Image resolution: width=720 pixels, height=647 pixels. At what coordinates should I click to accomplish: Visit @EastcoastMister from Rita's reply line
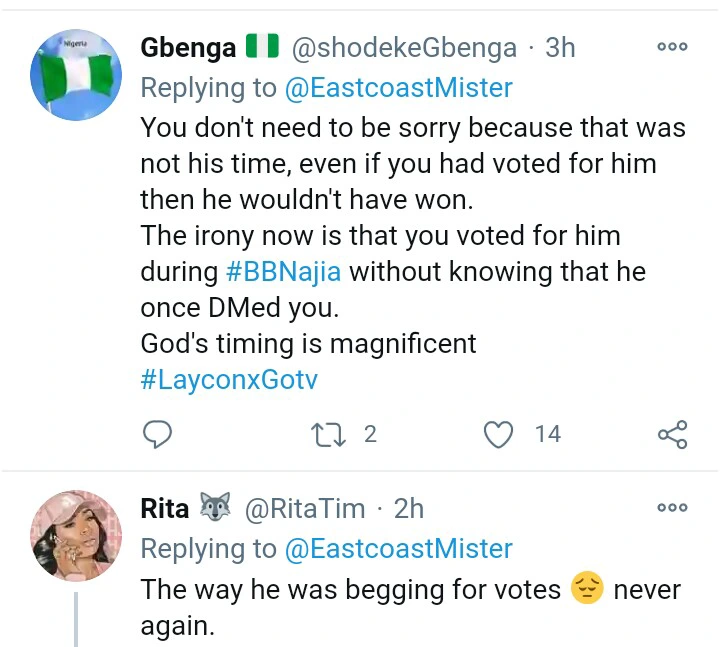398,549
